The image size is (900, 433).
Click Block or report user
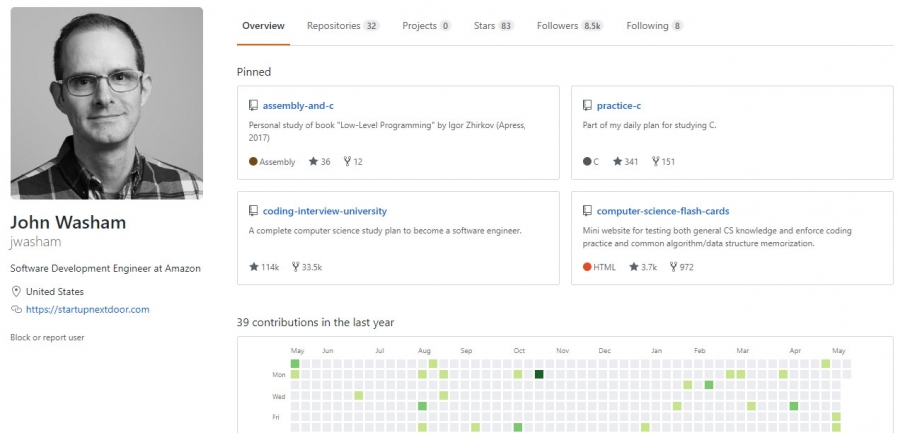tap(47, 338)
